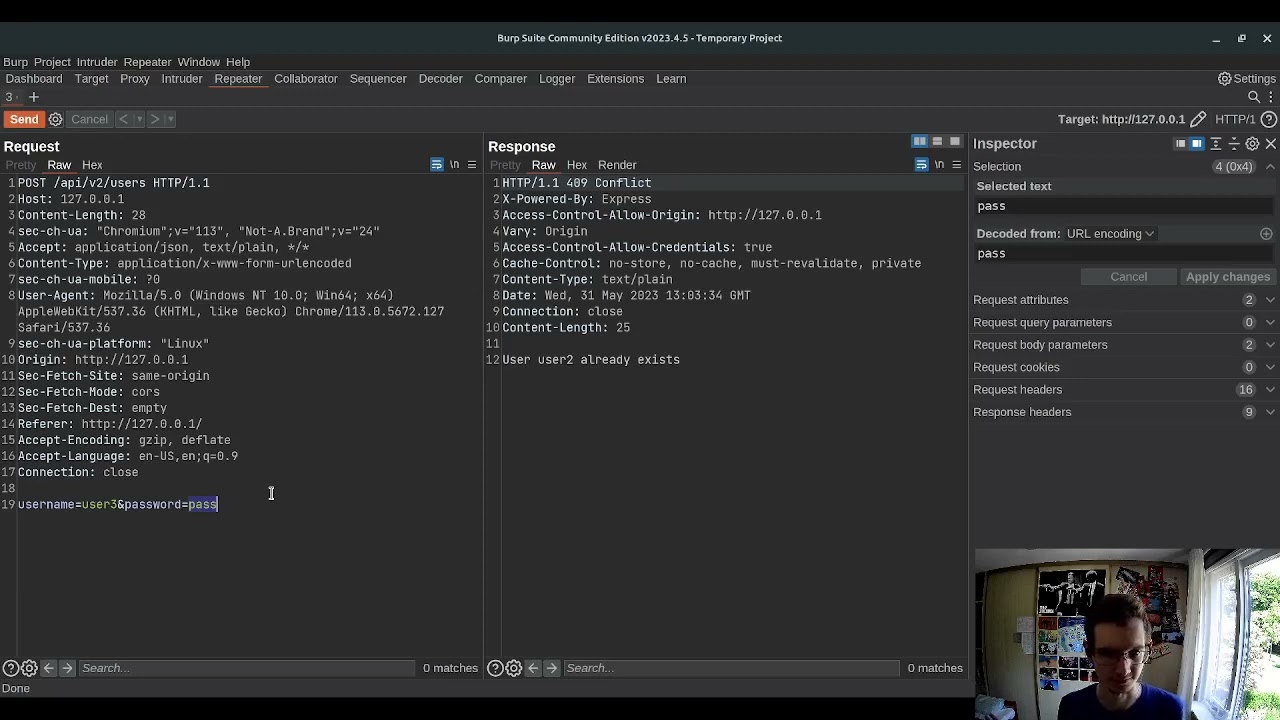
Task: Click the request search field
Action: (246, 668)
